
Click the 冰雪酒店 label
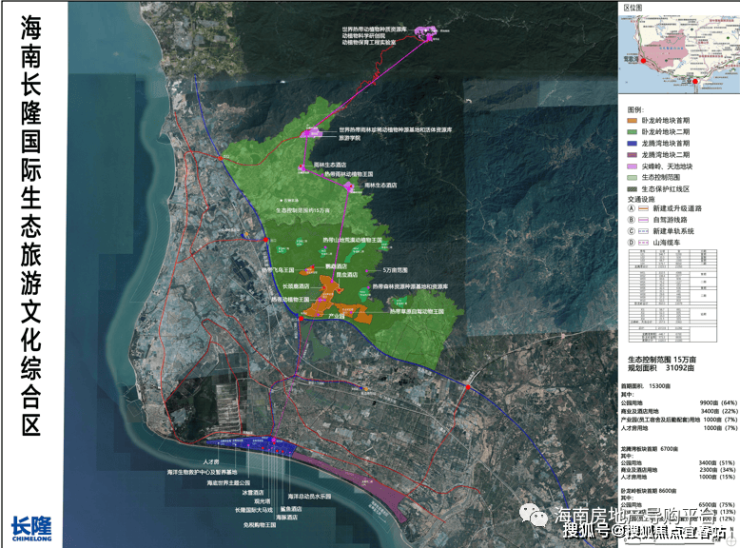click(252, 492)
